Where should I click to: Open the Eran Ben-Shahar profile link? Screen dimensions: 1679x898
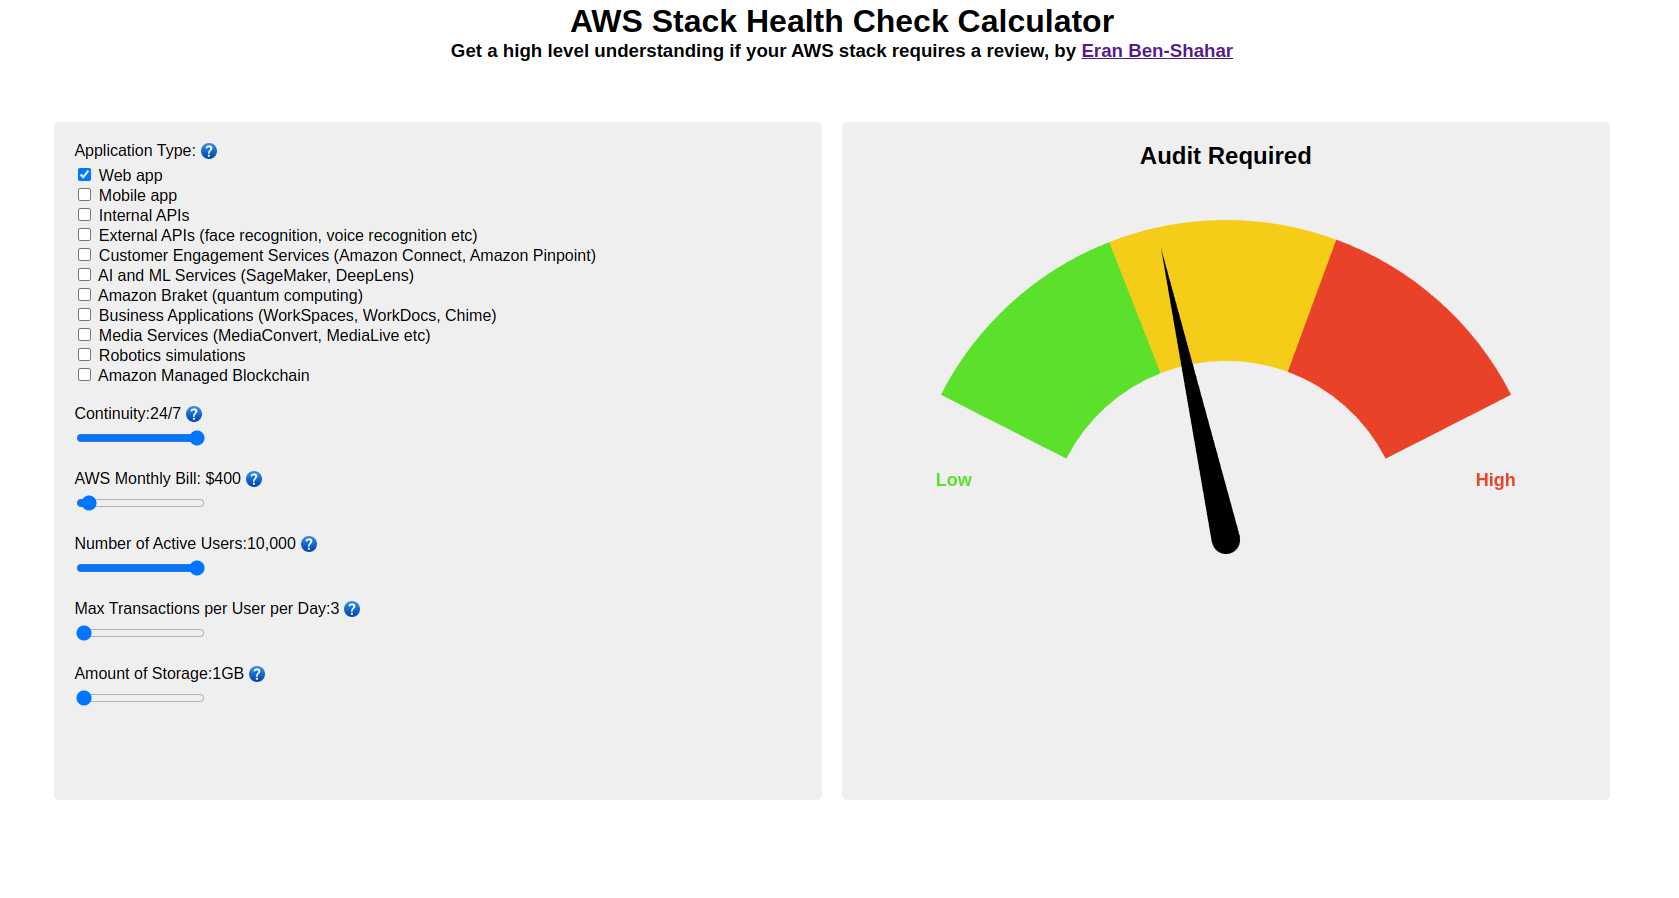pos(1156,50)
